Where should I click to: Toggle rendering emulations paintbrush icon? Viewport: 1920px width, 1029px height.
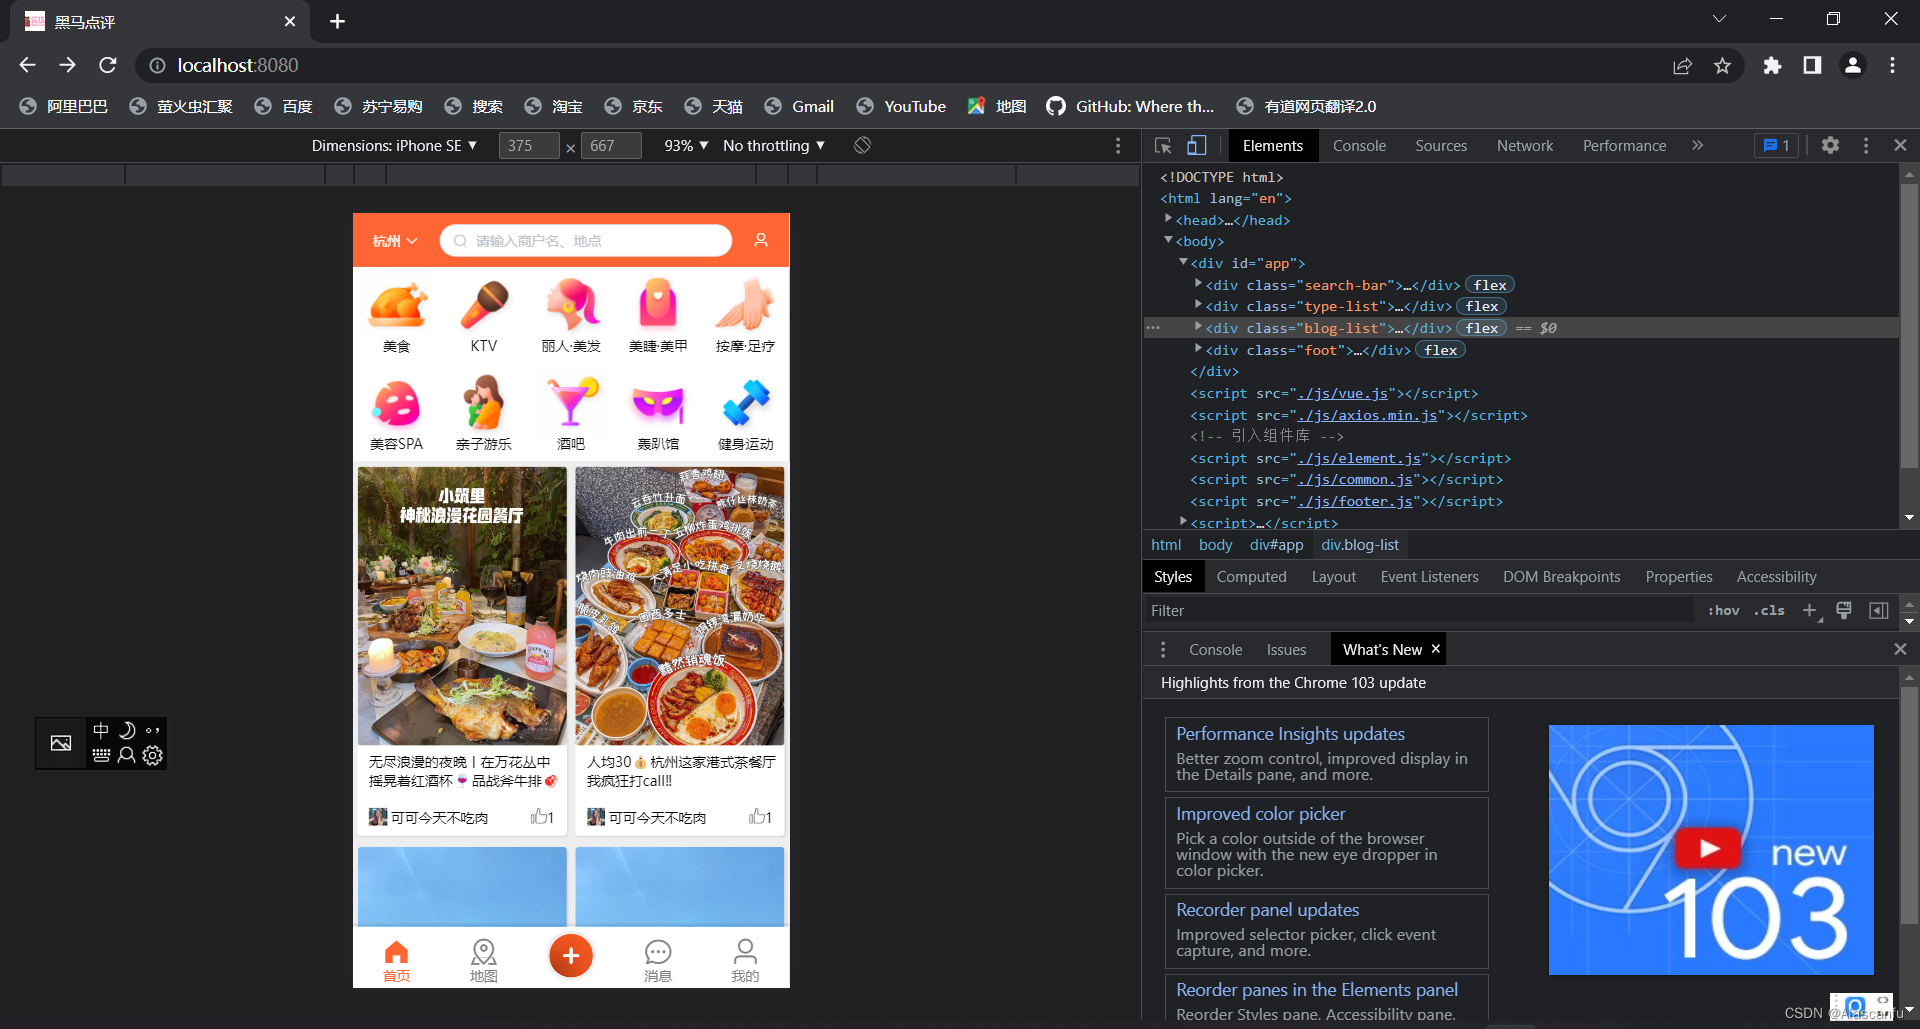click(1844, 610)
